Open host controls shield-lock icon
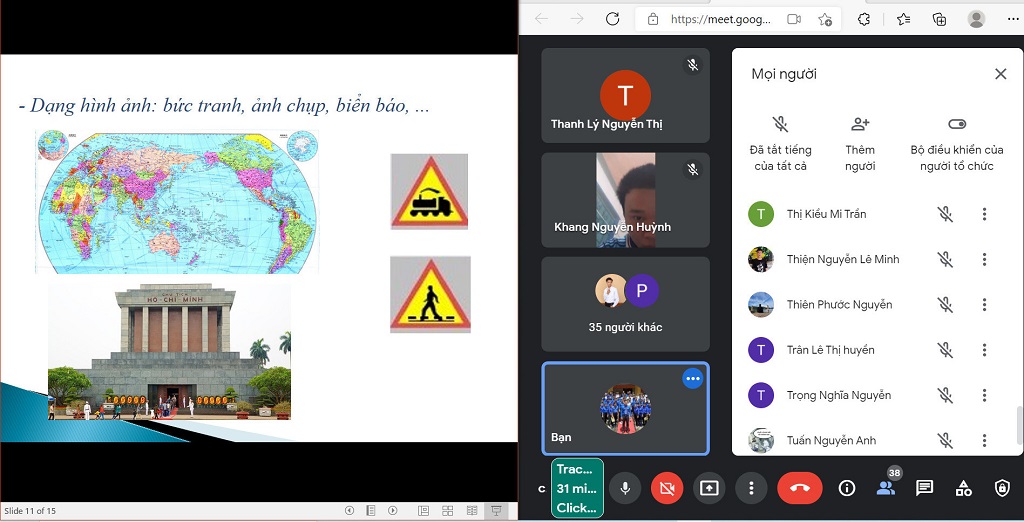Viewport: 1024px width, 522px height. (1001, 488)
